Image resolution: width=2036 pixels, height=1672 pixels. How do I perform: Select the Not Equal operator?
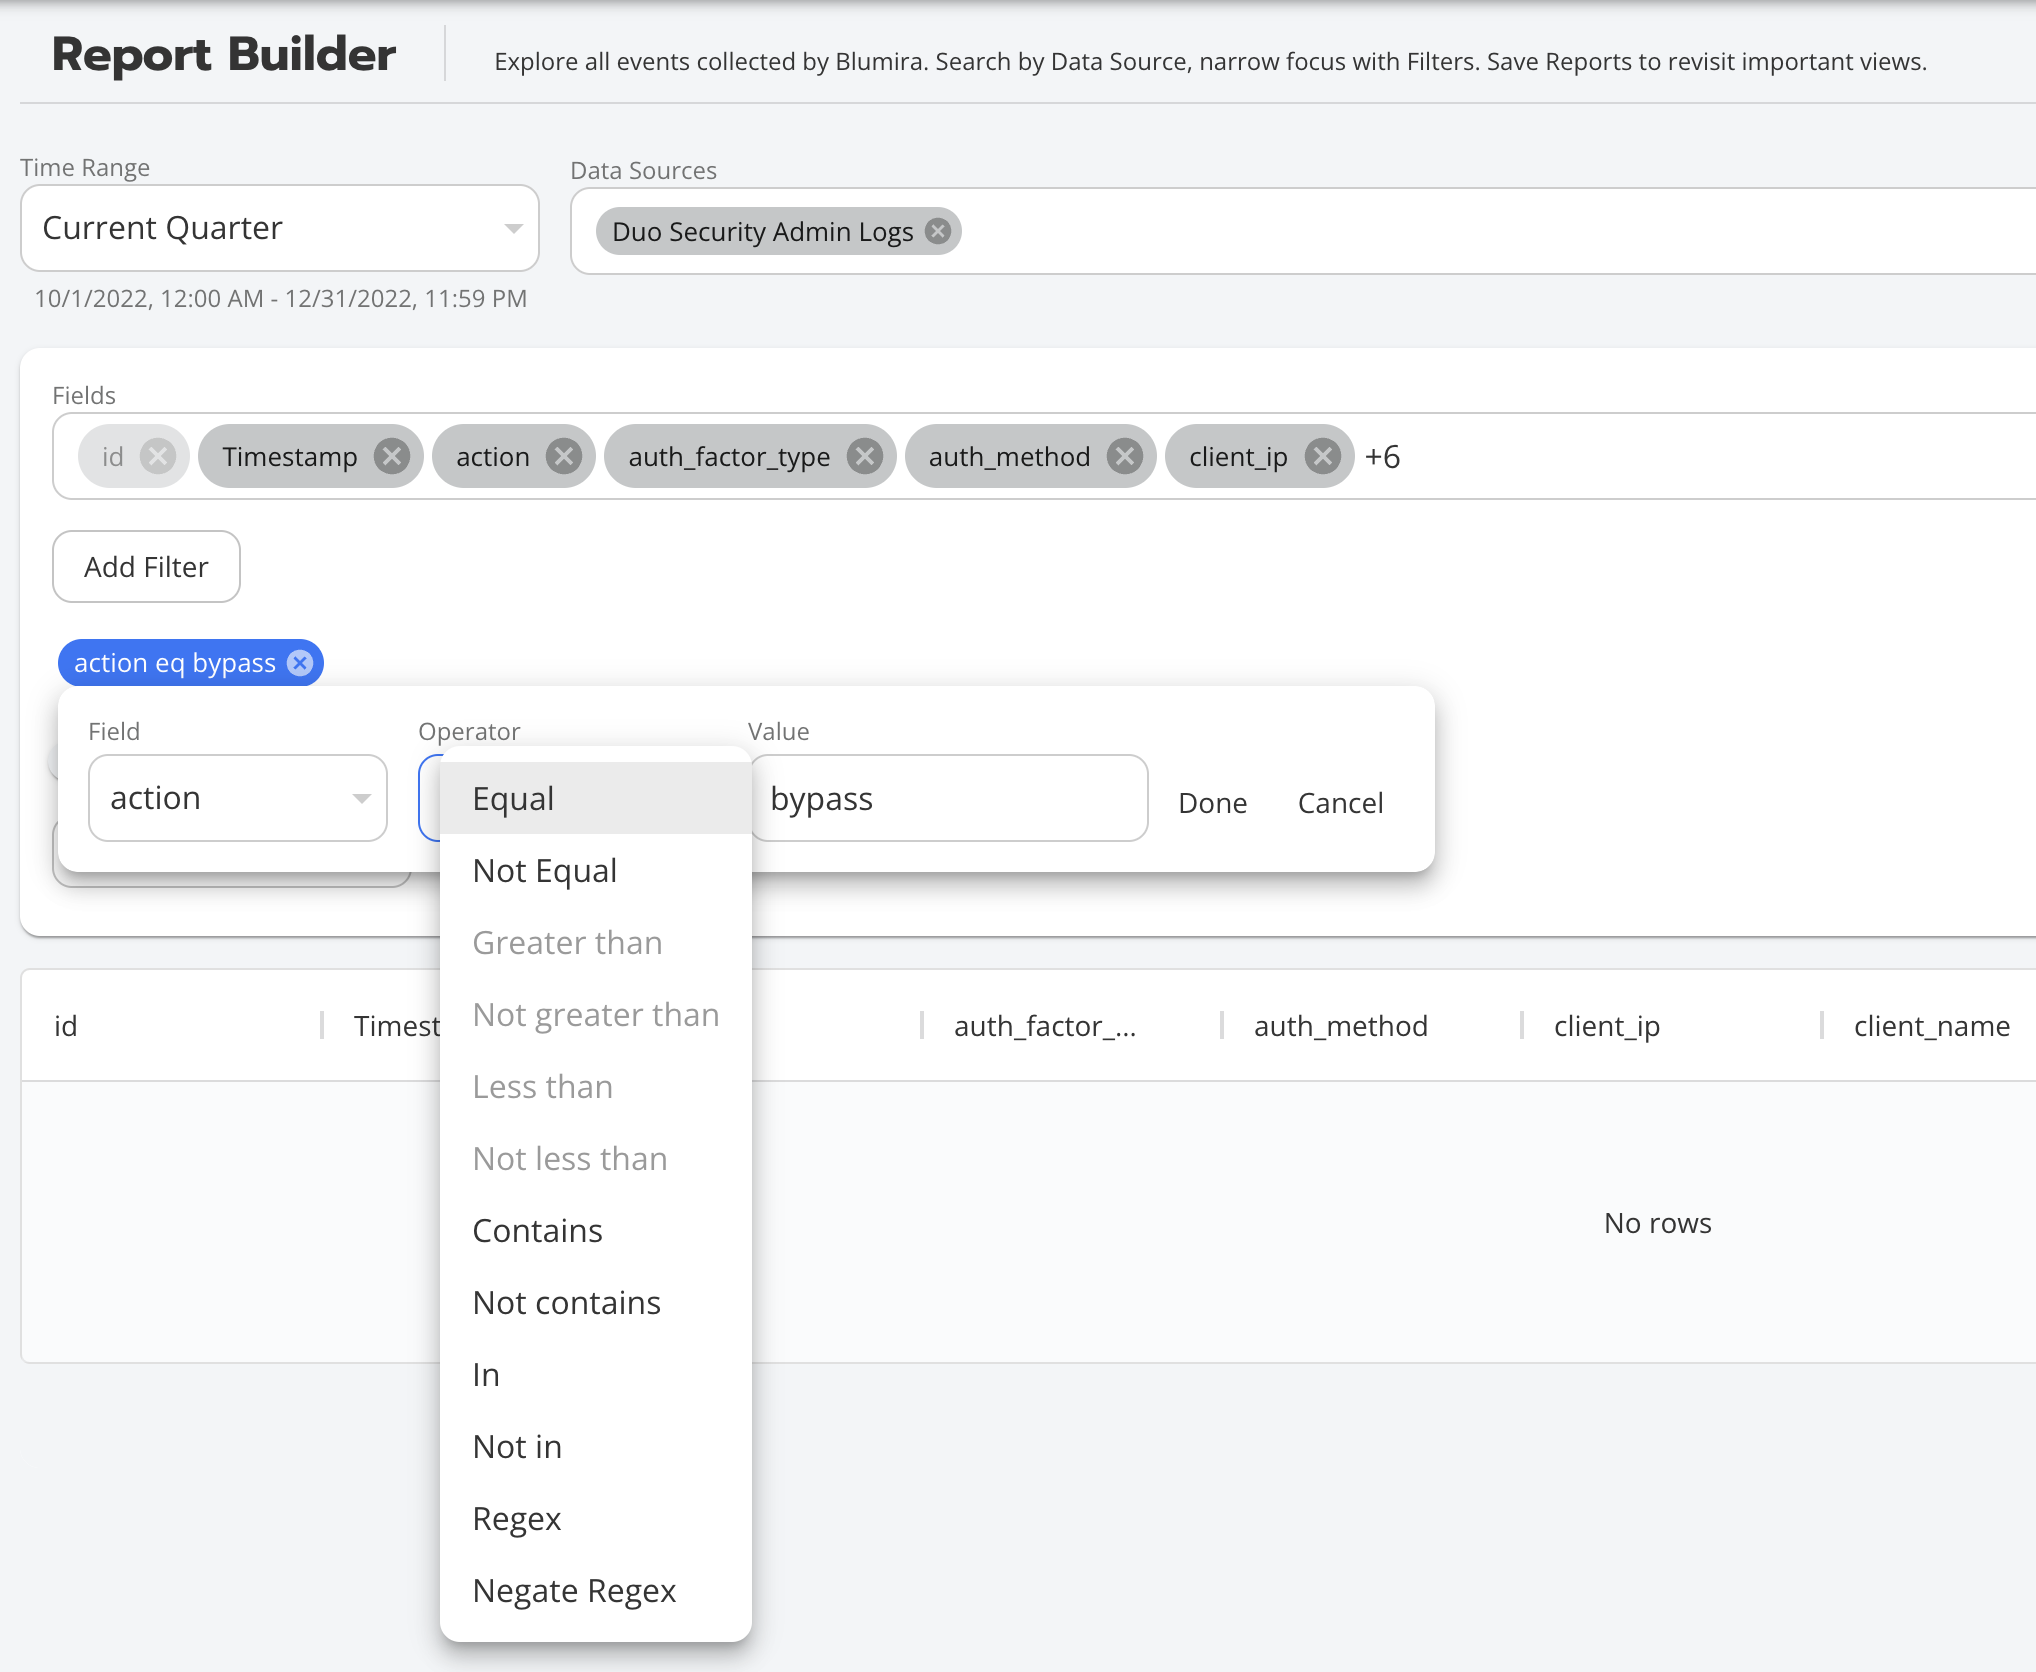545,871
